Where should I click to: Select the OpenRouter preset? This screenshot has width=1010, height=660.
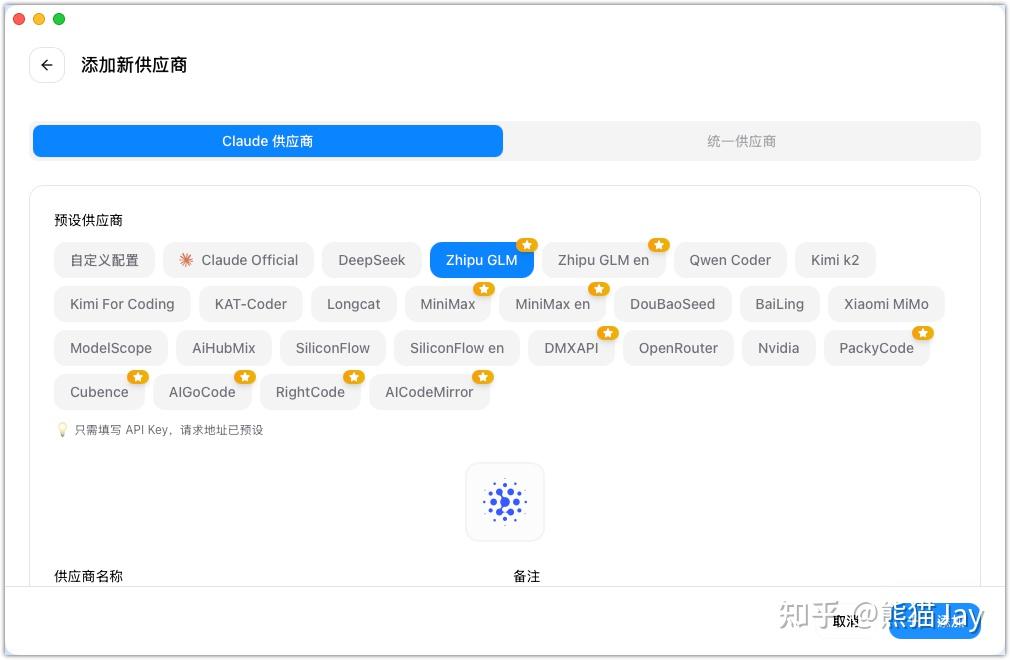(x=678, y=348)
